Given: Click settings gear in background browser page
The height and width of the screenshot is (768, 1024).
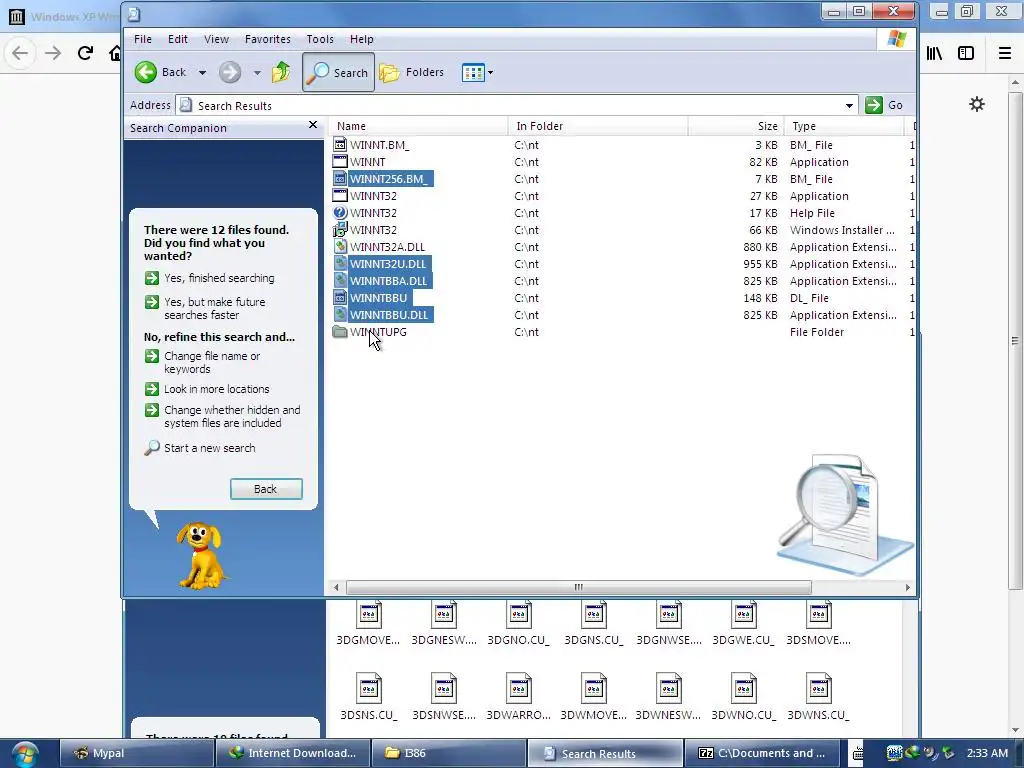Looking at the screenshot, I should click(977, 104).
